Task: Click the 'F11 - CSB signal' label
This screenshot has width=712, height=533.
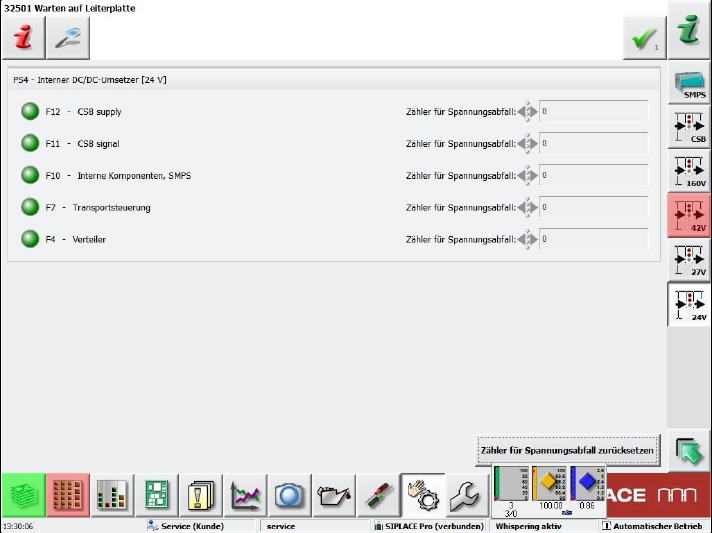Action: click(83, 143)
